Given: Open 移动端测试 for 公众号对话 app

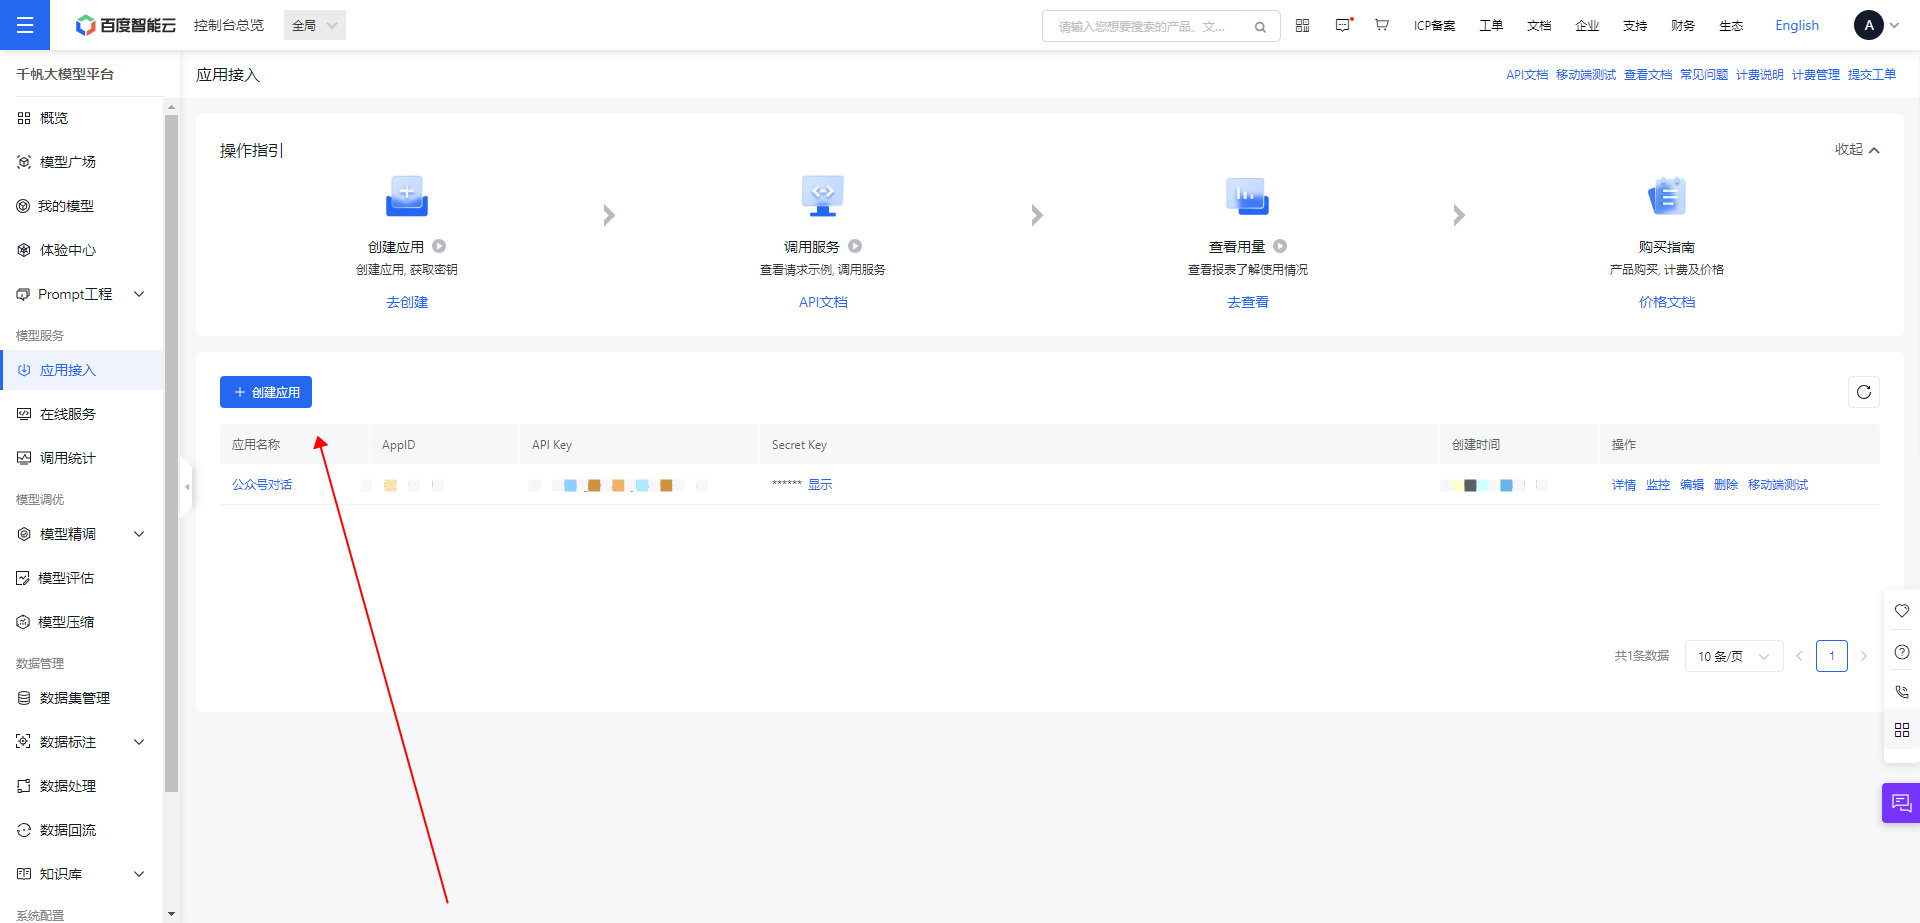Looking at the screenshot, I should pos(1778,485).
